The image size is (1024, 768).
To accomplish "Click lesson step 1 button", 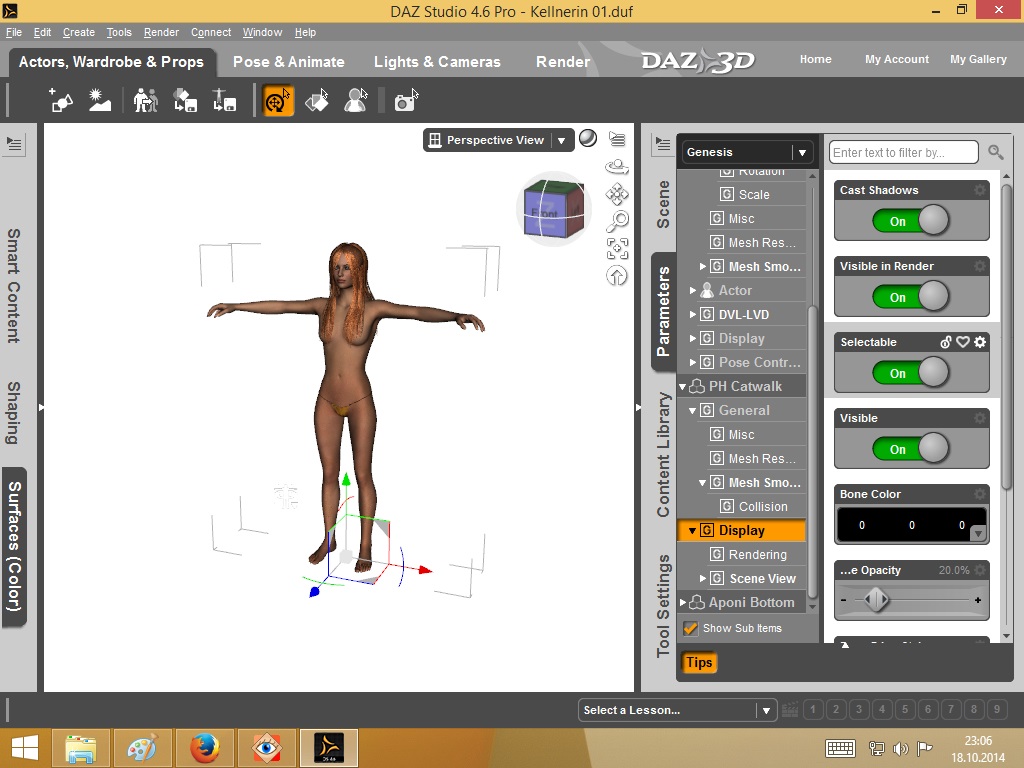I will [x=813, y=709].
